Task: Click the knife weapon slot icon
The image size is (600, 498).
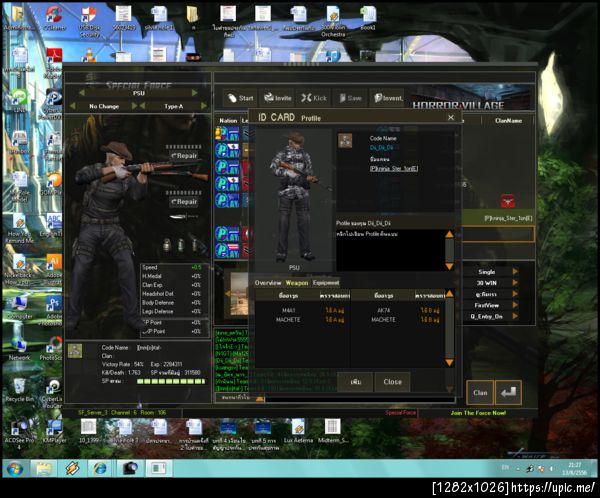Action: pos(184,217)
